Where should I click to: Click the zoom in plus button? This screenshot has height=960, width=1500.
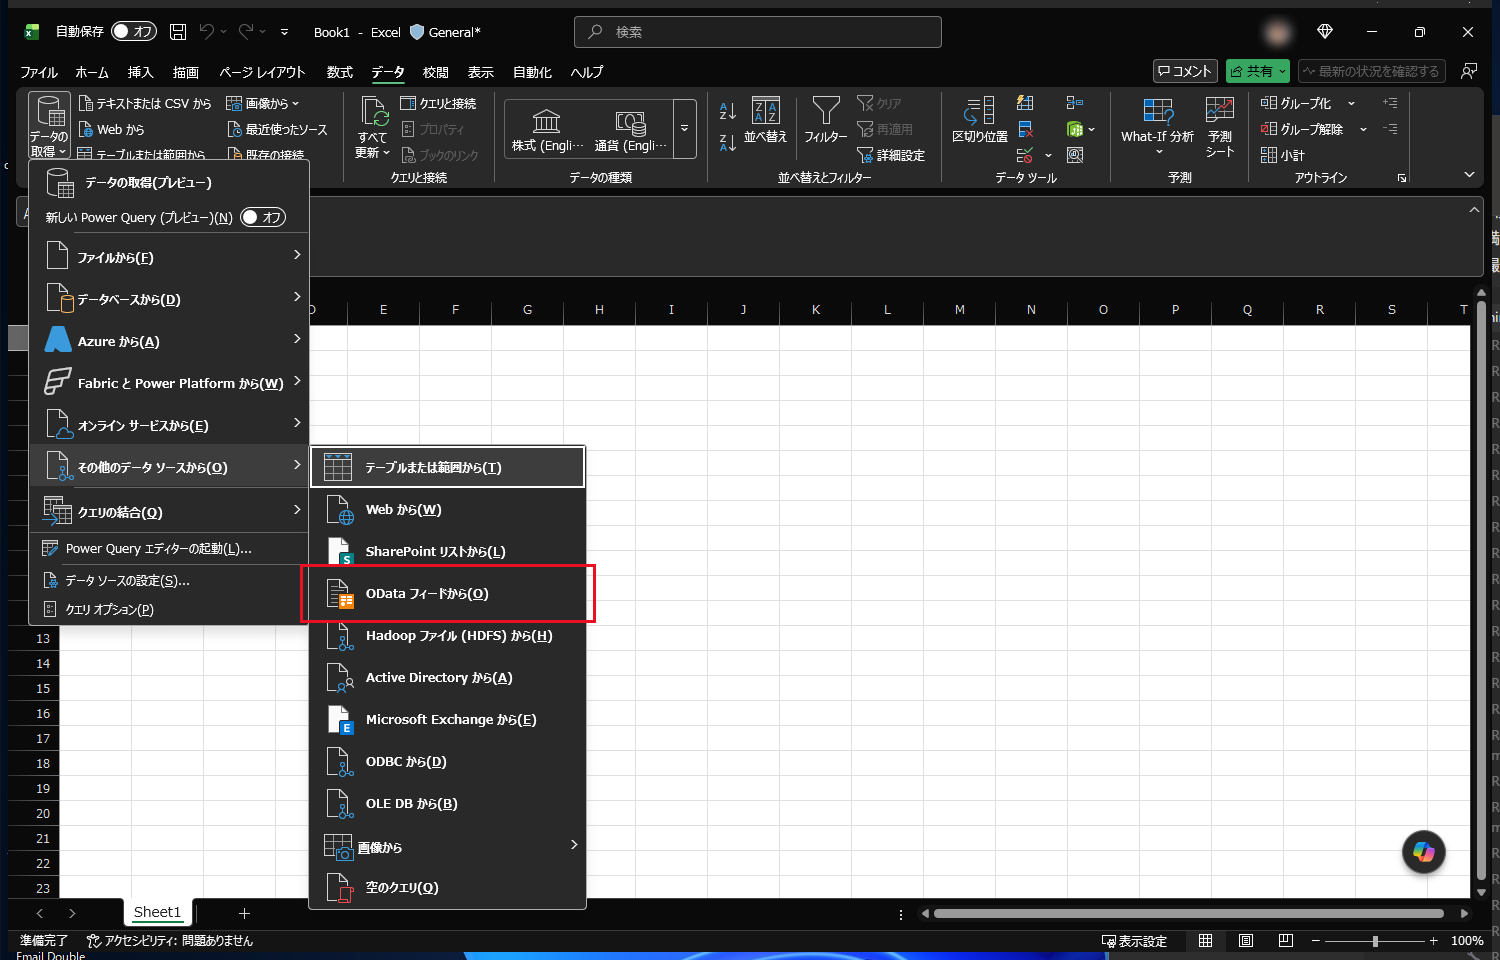1433,941
